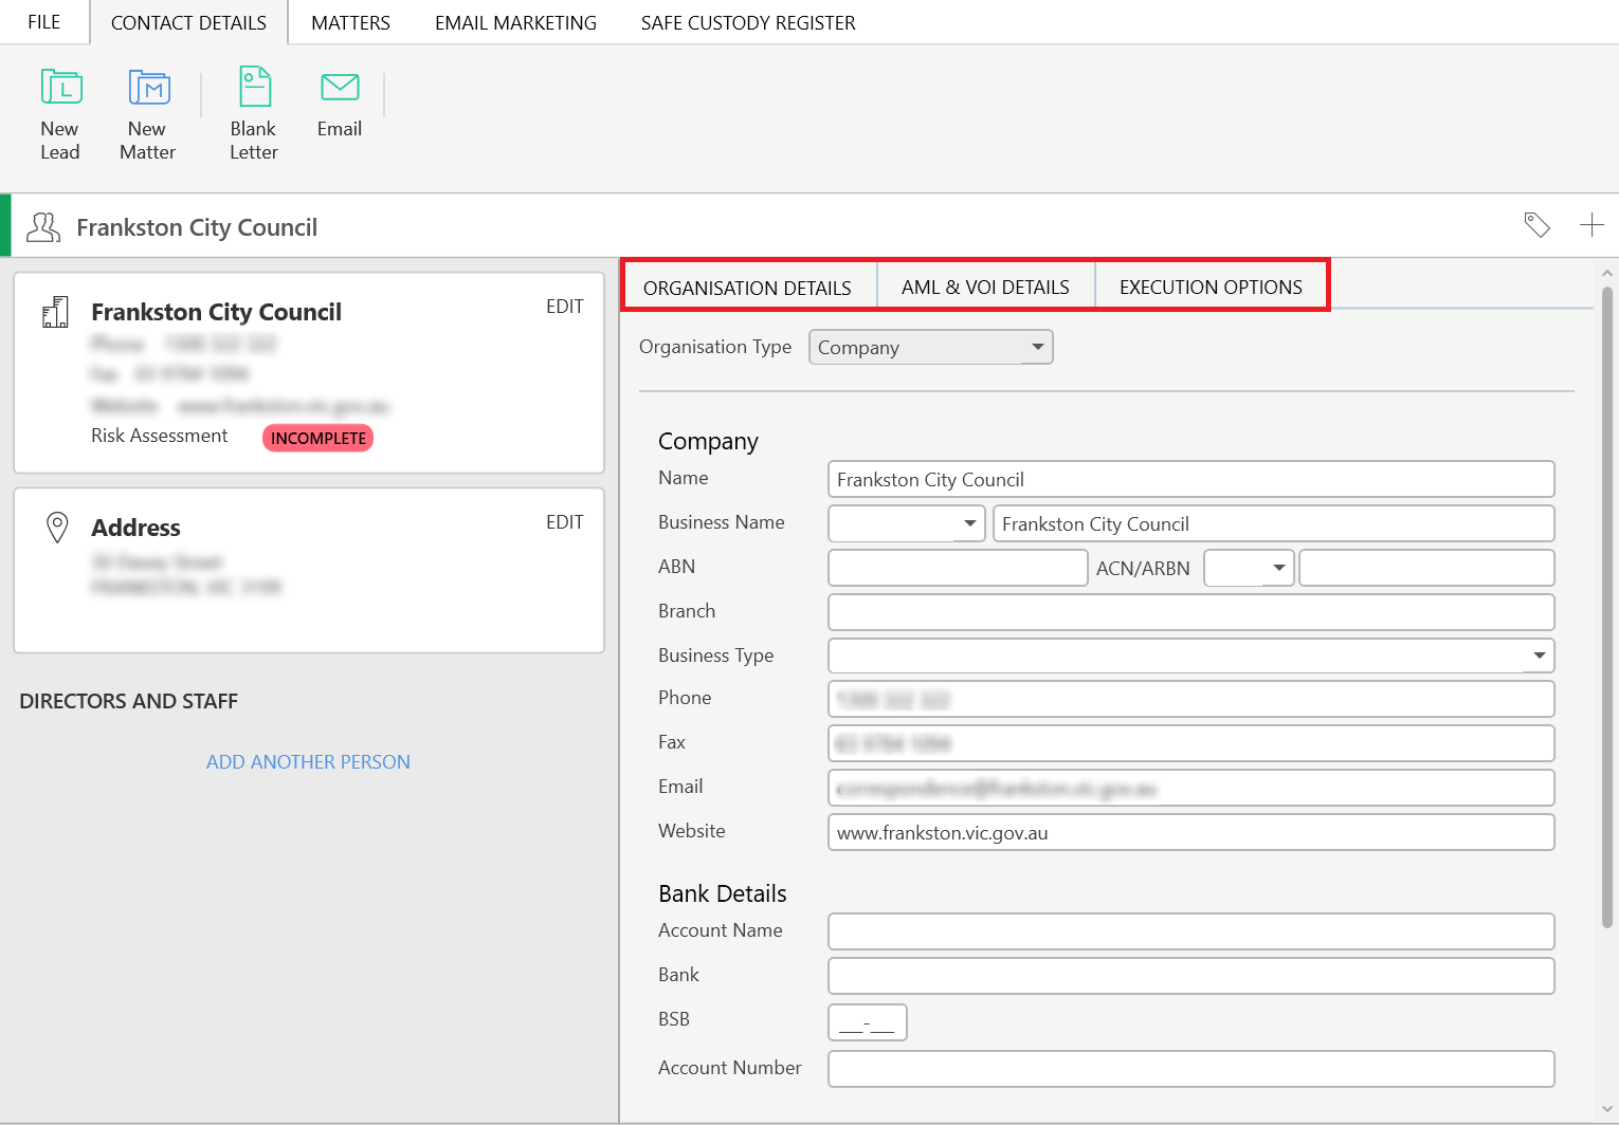Click the location pin Address icon
This screenshot has width=1619, height=1126.
coord(58,527)
